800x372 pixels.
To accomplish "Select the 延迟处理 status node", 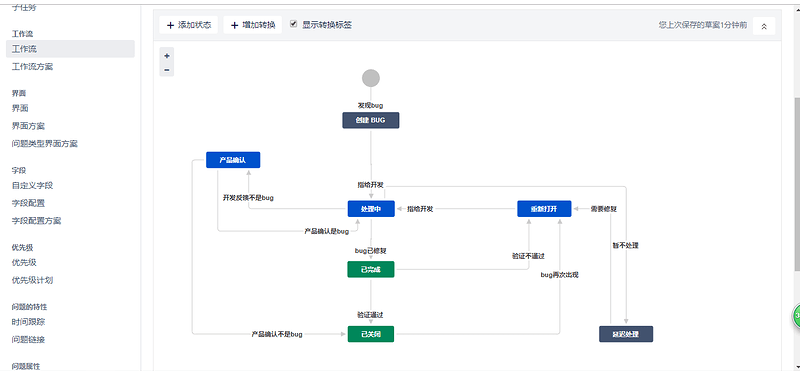I will [x=626, y=334].
